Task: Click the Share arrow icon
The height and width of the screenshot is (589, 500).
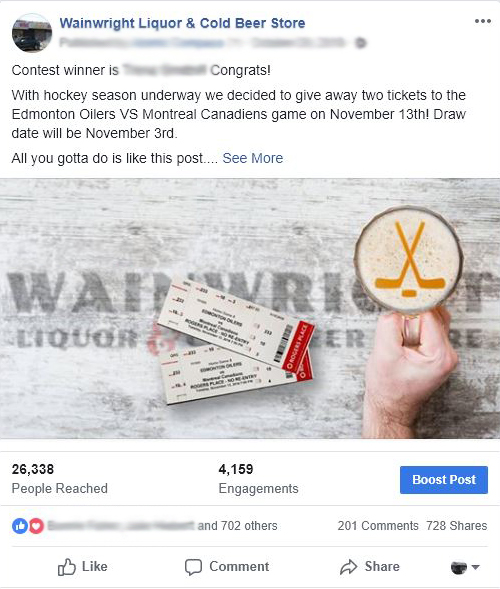Action: click(x=349, y=567)
